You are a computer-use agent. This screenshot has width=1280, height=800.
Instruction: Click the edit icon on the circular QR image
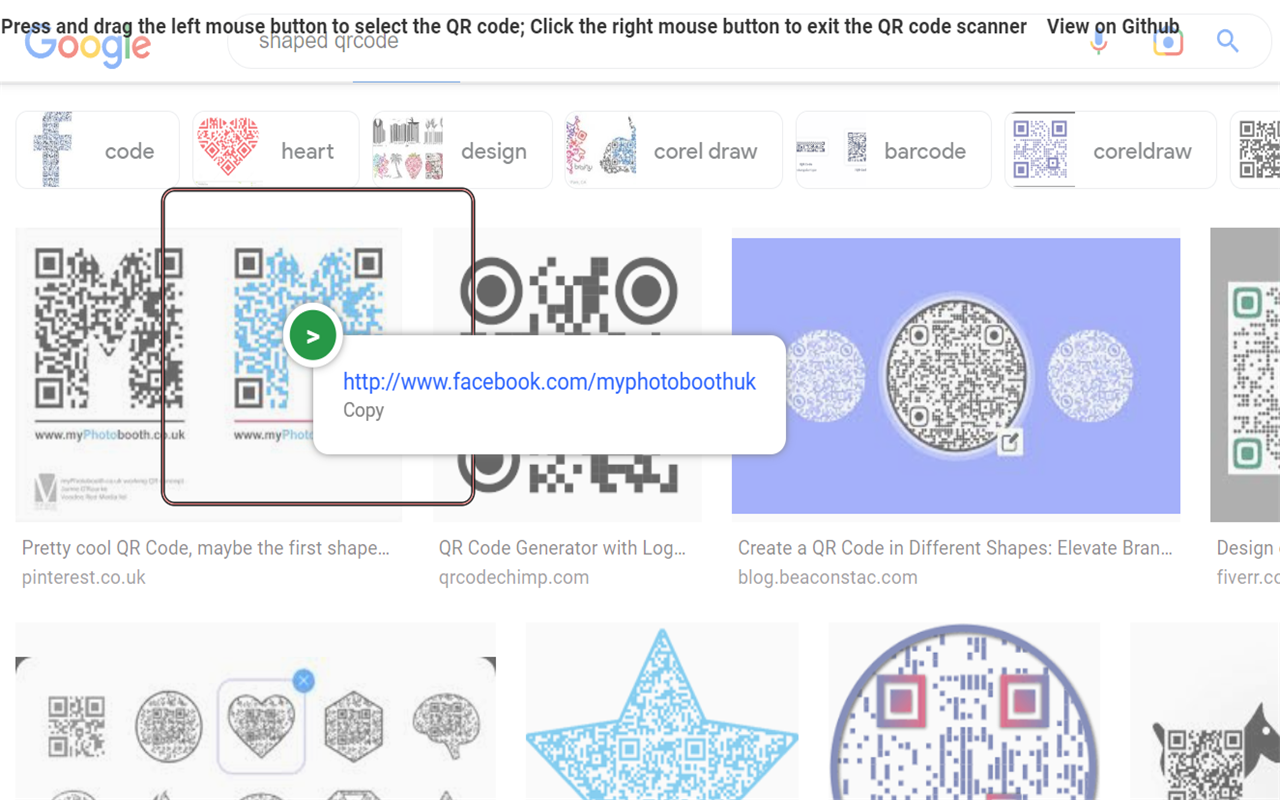pyautogui.click(x=1010, y=442)
